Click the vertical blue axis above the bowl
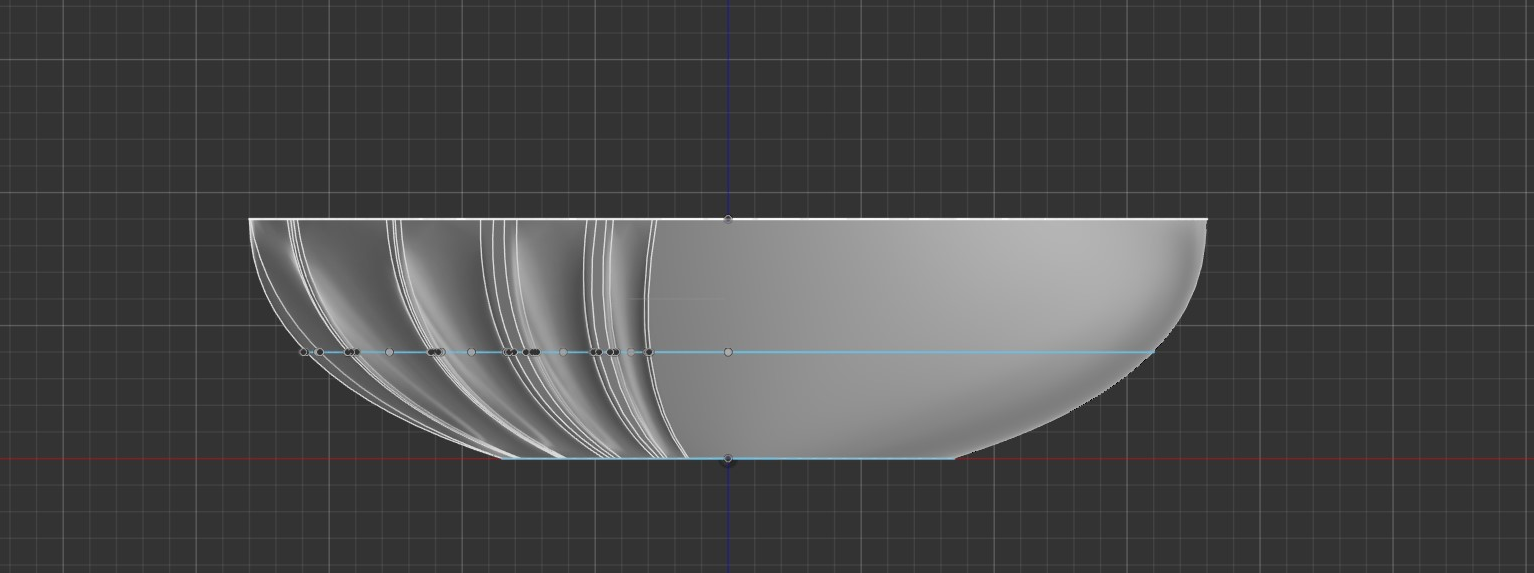This screenshot has height=573, width=1534. [728, 100]
